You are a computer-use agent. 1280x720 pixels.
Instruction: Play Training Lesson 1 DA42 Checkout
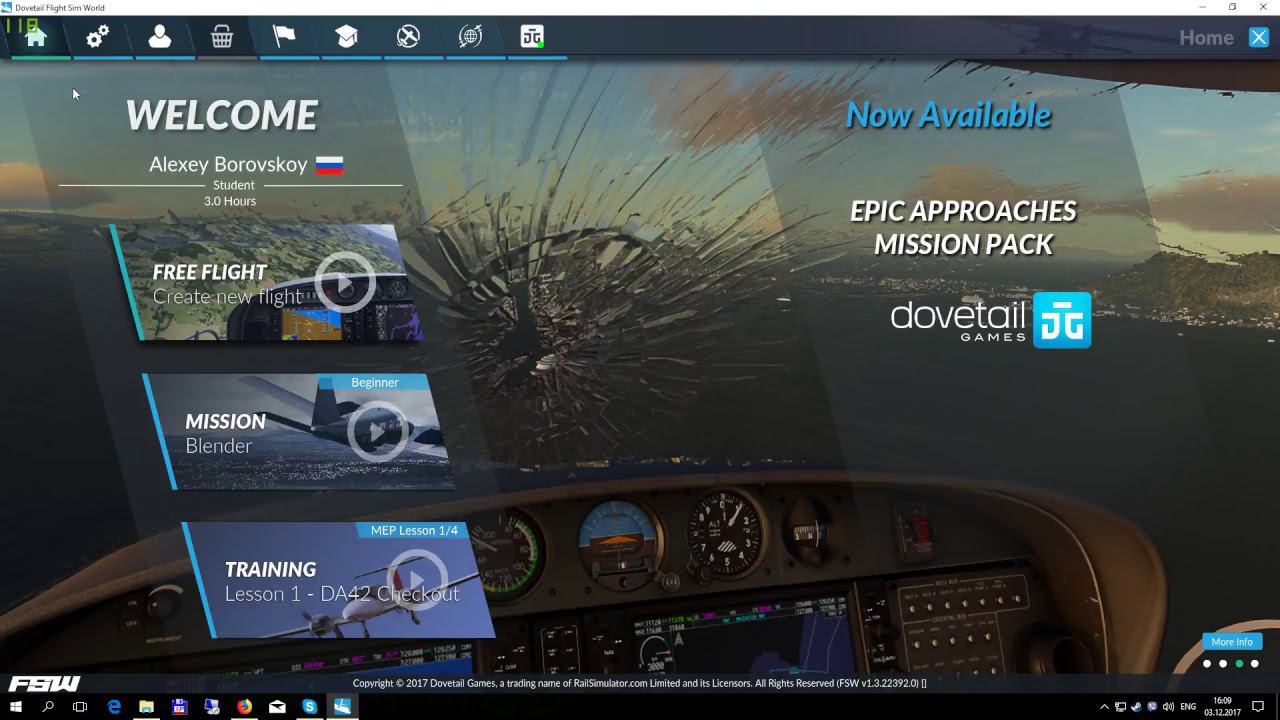coord(417,580)
